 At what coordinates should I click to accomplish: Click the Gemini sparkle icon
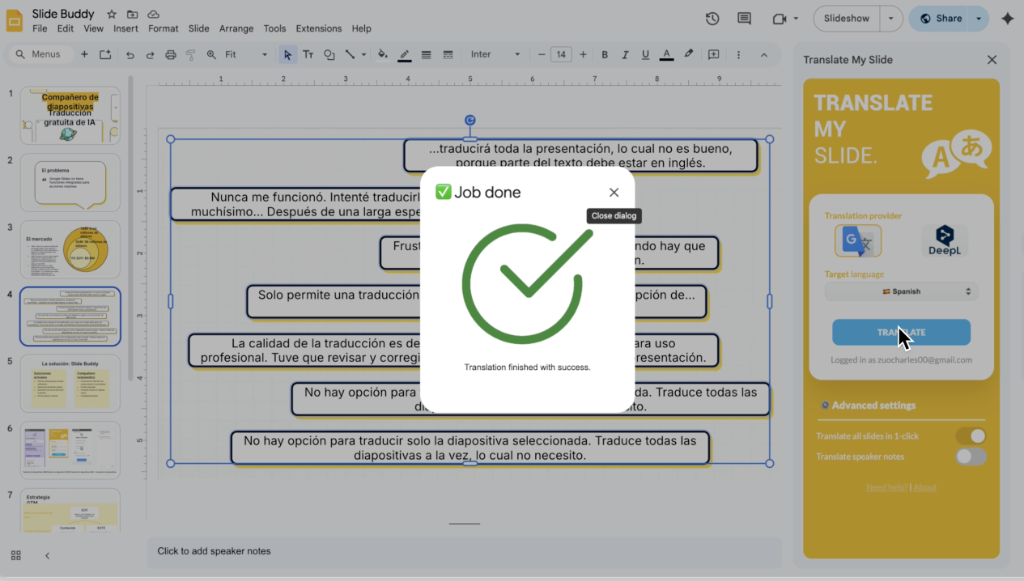click(x=1007, y=18)
